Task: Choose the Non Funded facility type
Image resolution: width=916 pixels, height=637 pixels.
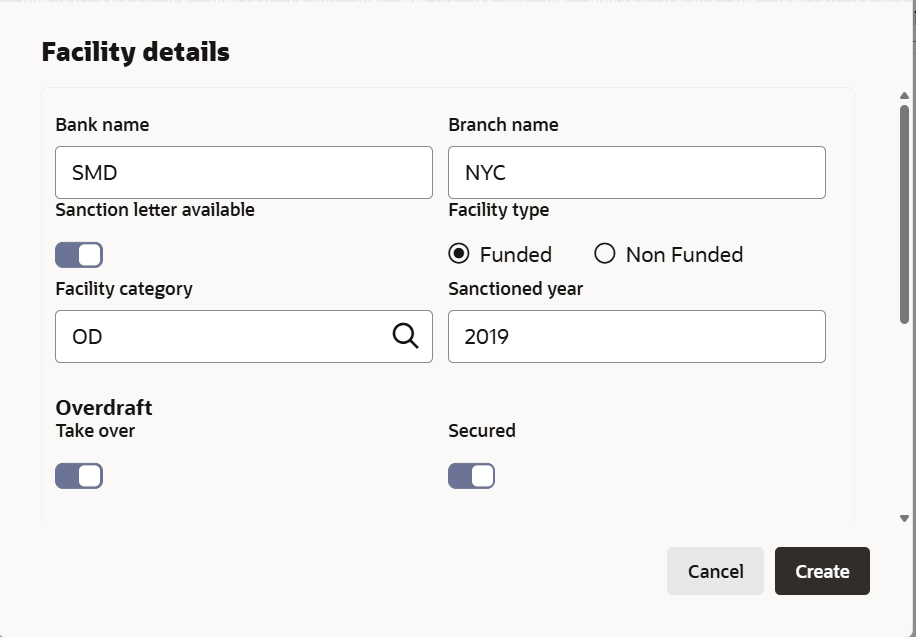Action: click(604, 254)
